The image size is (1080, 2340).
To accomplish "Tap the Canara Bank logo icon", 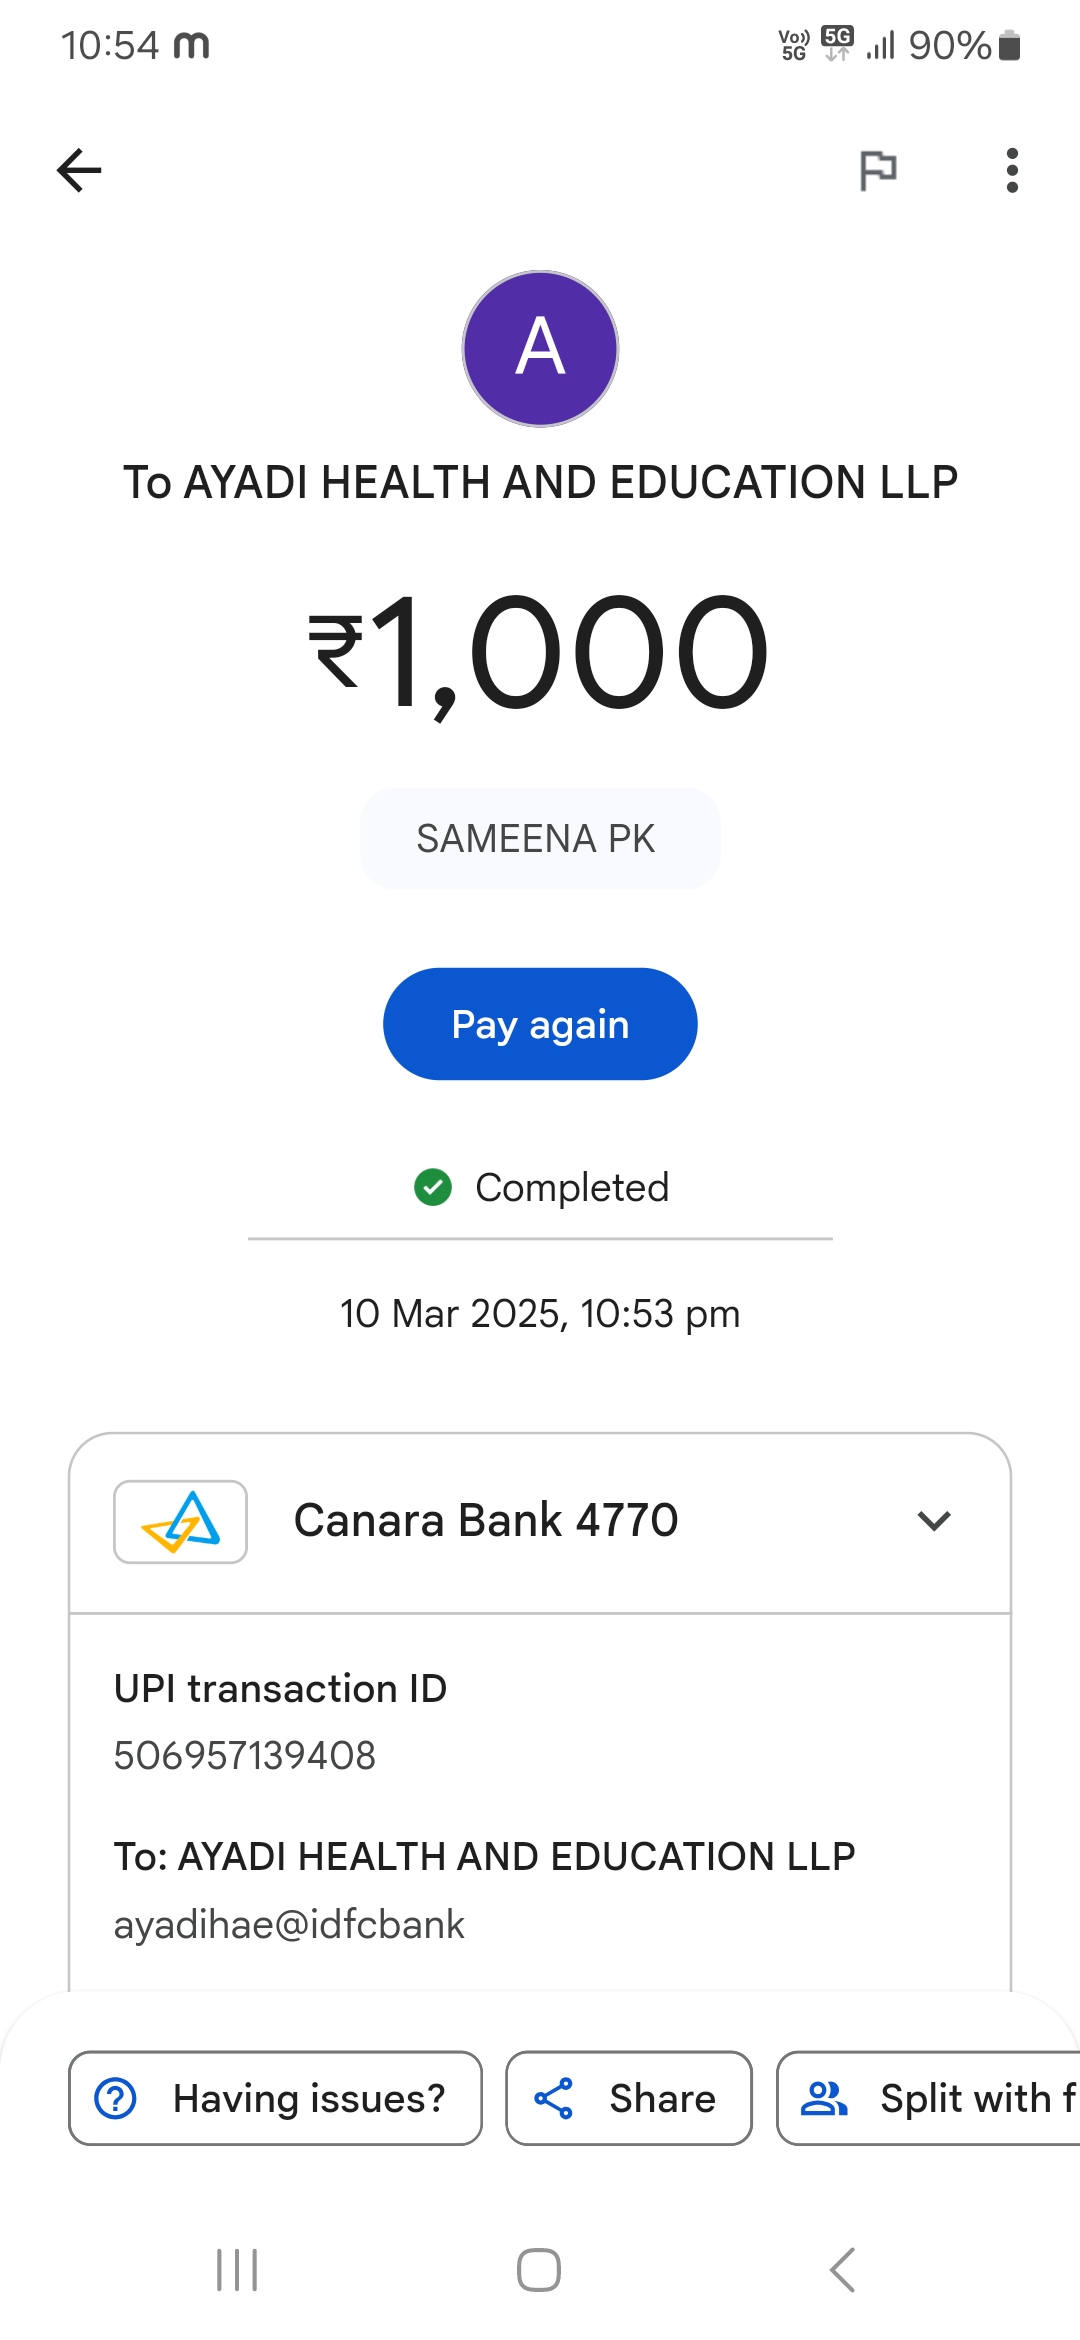I will 180,1521.
